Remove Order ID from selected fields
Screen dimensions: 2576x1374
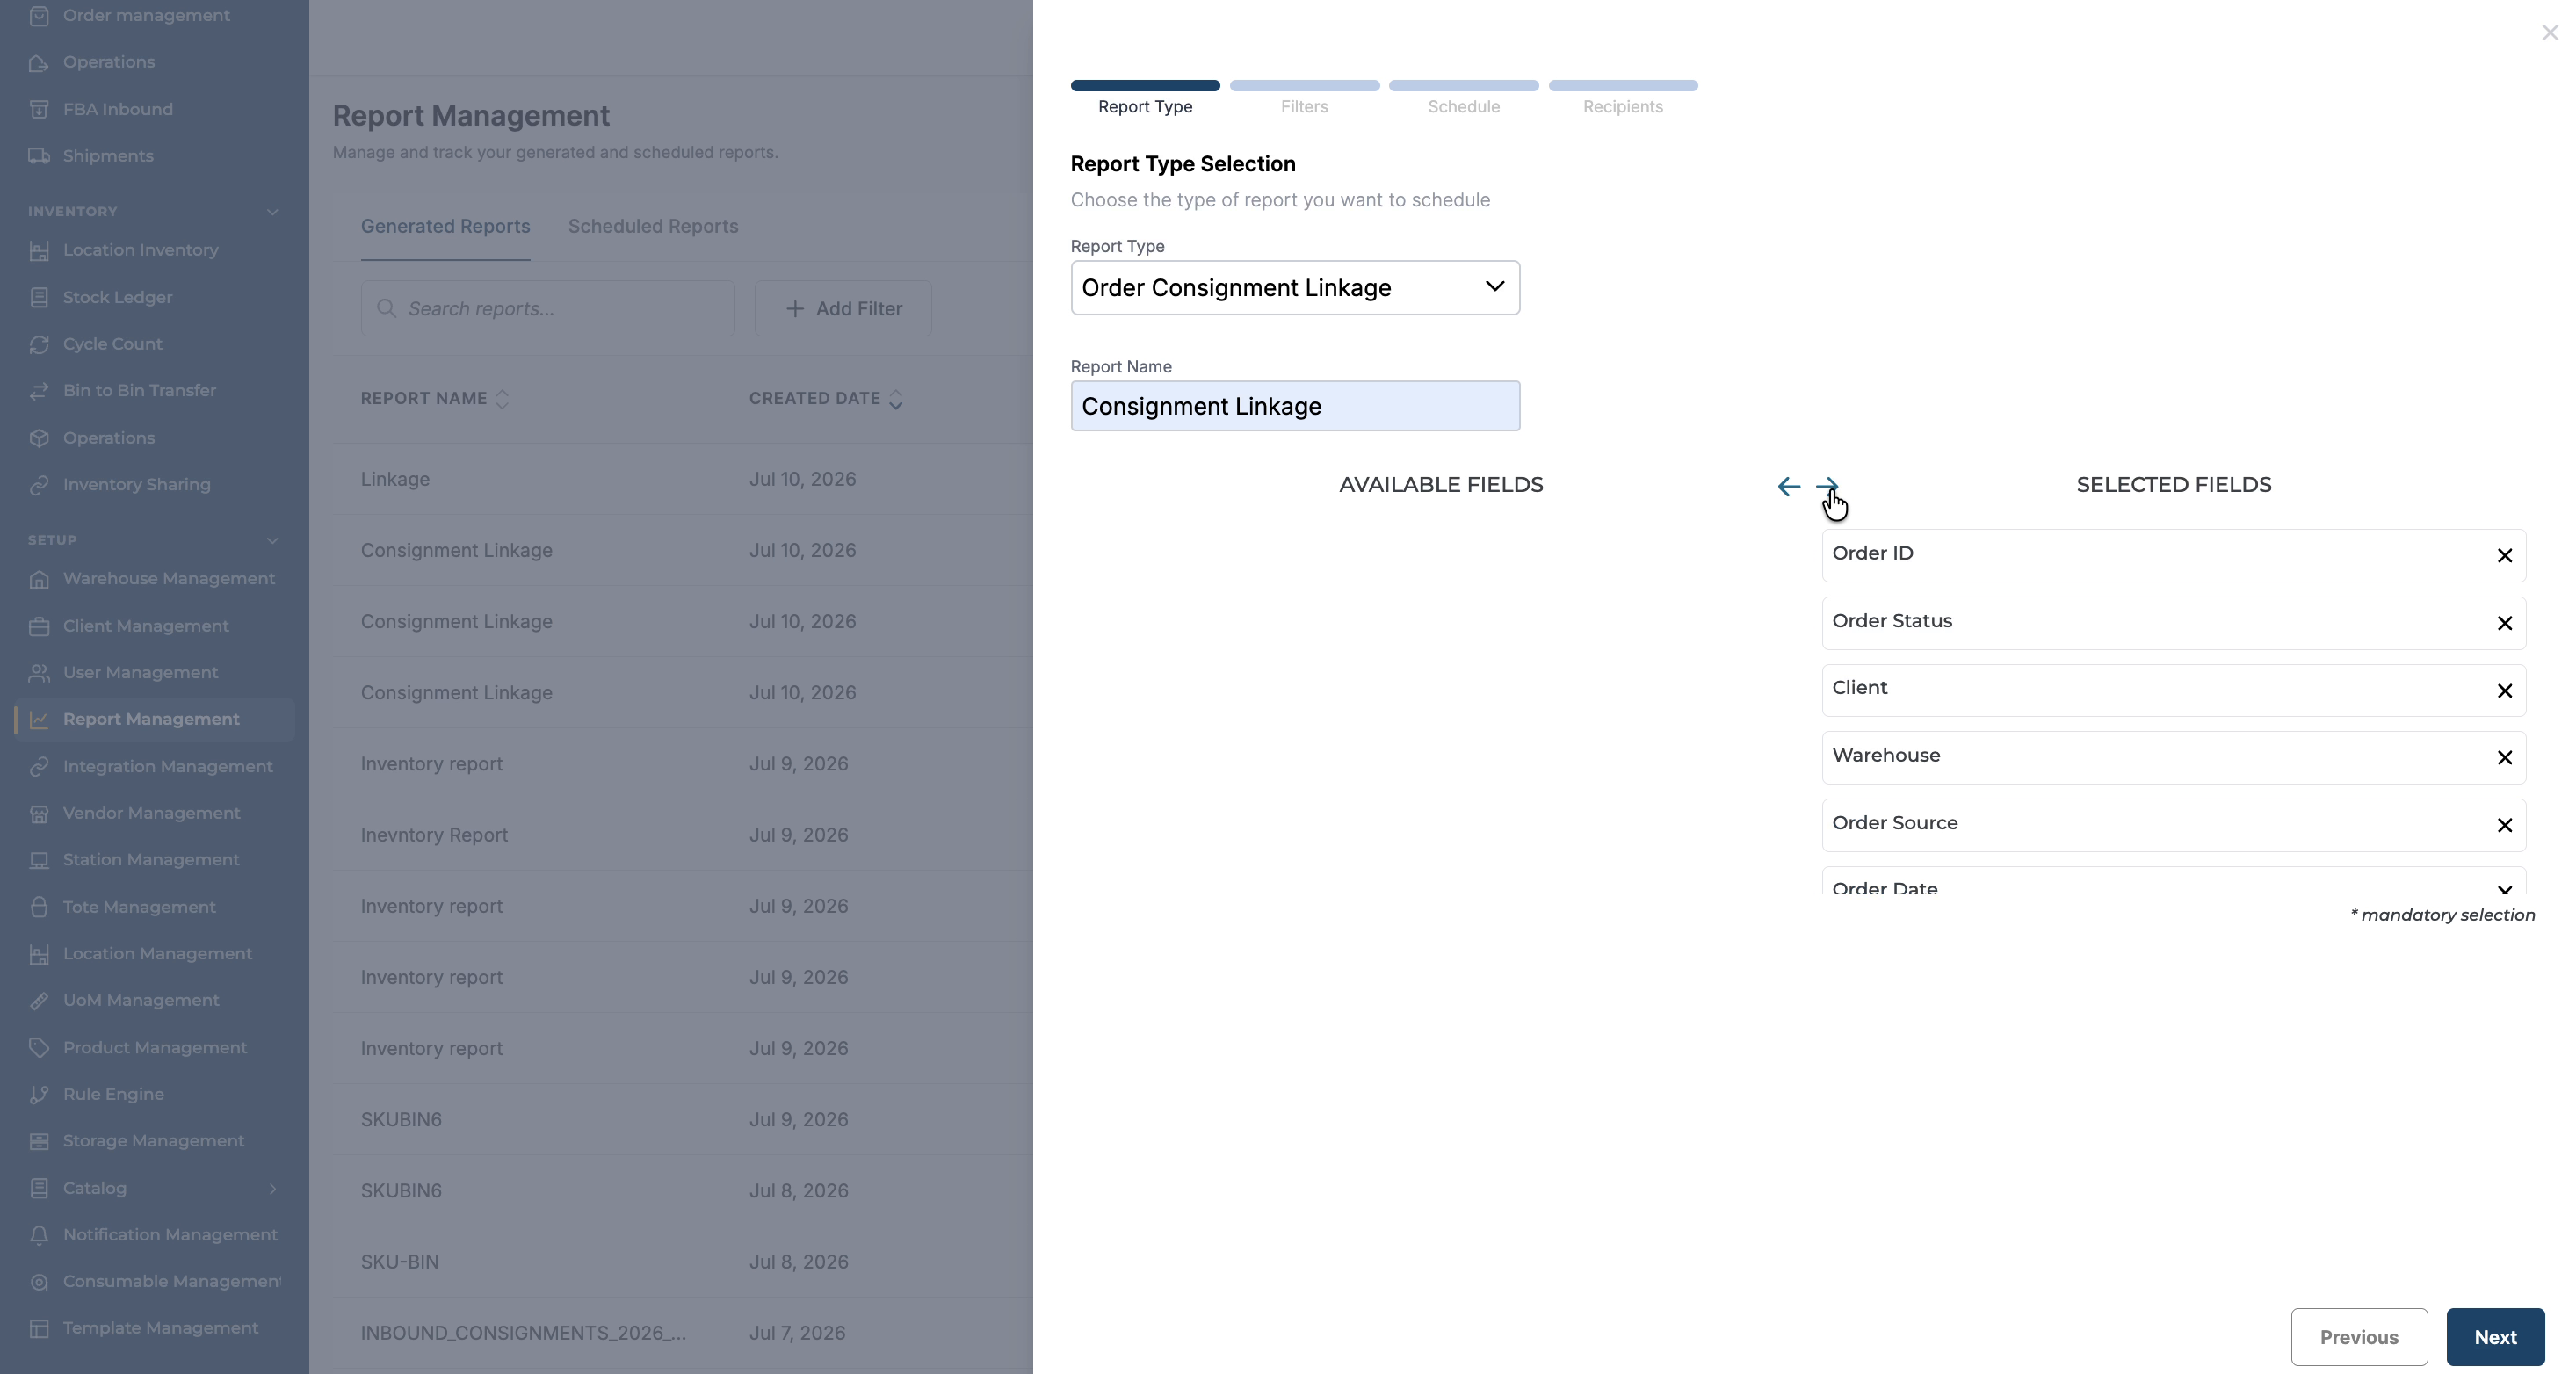click(2504, 556)
